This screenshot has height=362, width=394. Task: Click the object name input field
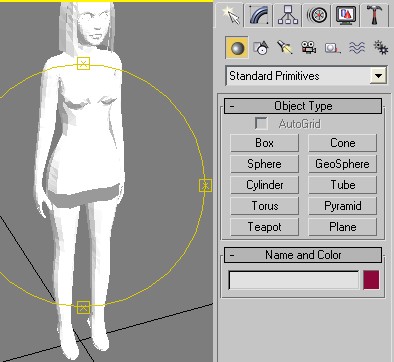tap(294, 280)
